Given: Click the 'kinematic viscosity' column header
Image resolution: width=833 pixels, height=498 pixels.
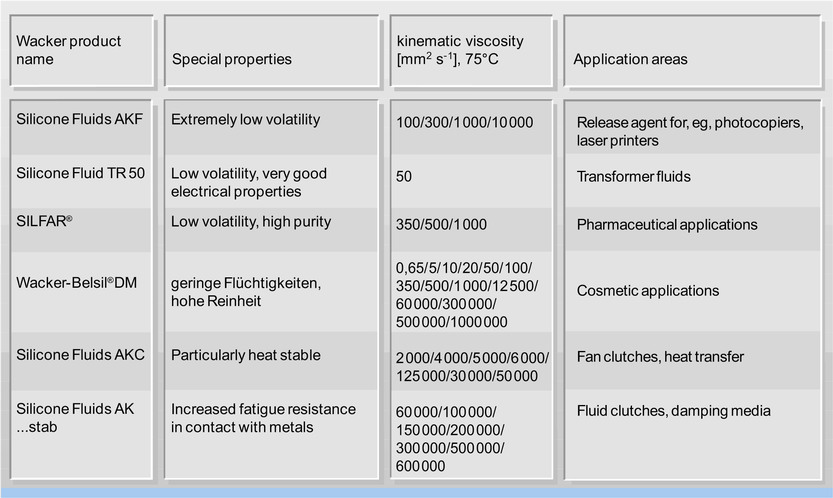Looking at the screenshot, I should point(471,50).
